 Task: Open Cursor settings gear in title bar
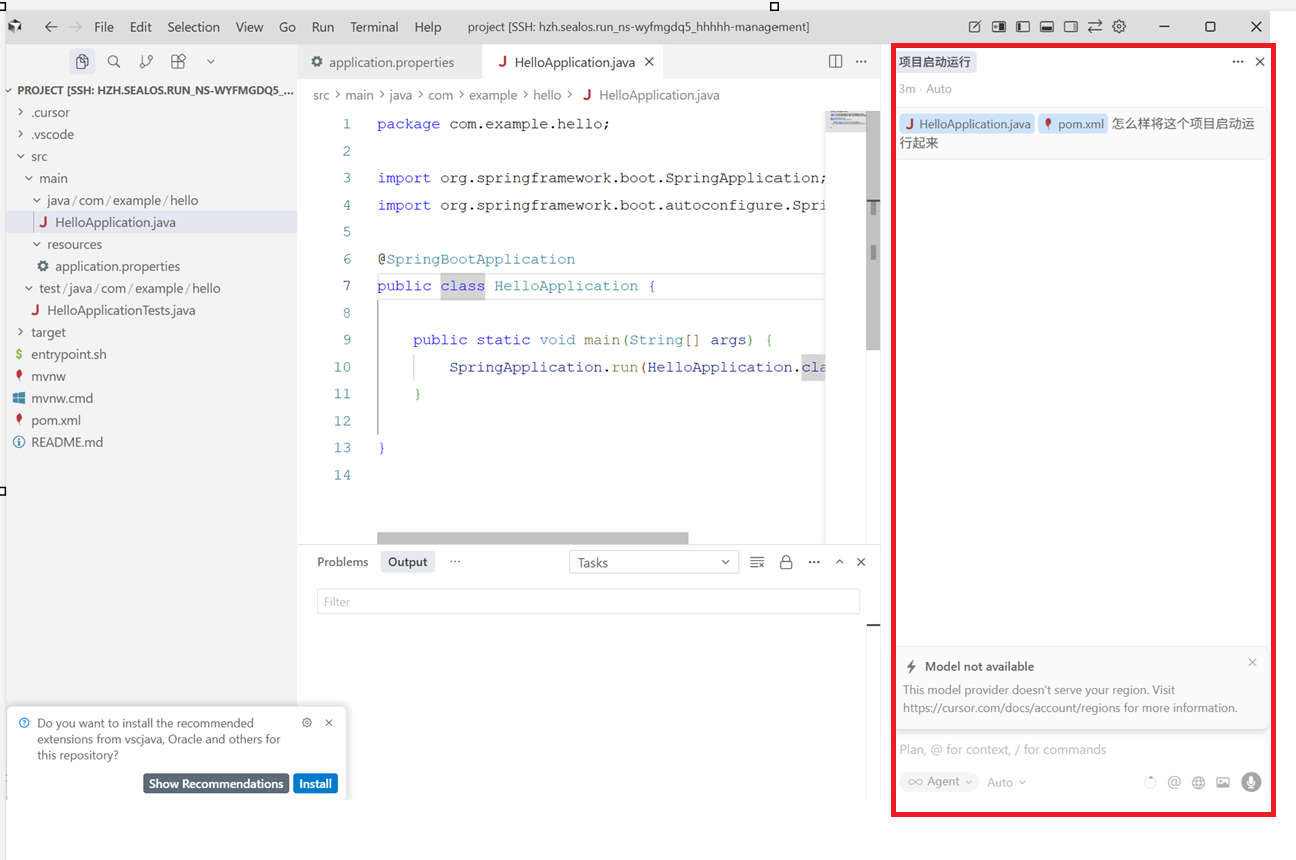point(1119,27)
